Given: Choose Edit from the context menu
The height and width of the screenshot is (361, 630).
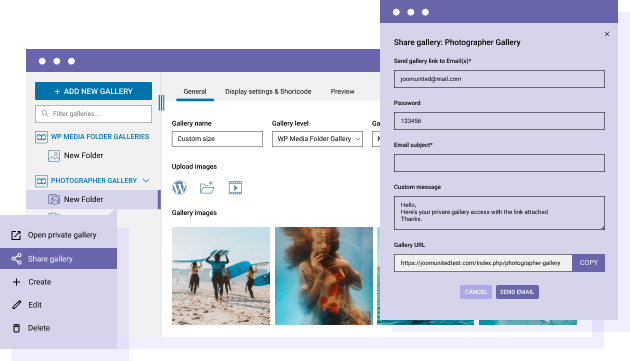Looking at the screenshot, I should 59,305.
